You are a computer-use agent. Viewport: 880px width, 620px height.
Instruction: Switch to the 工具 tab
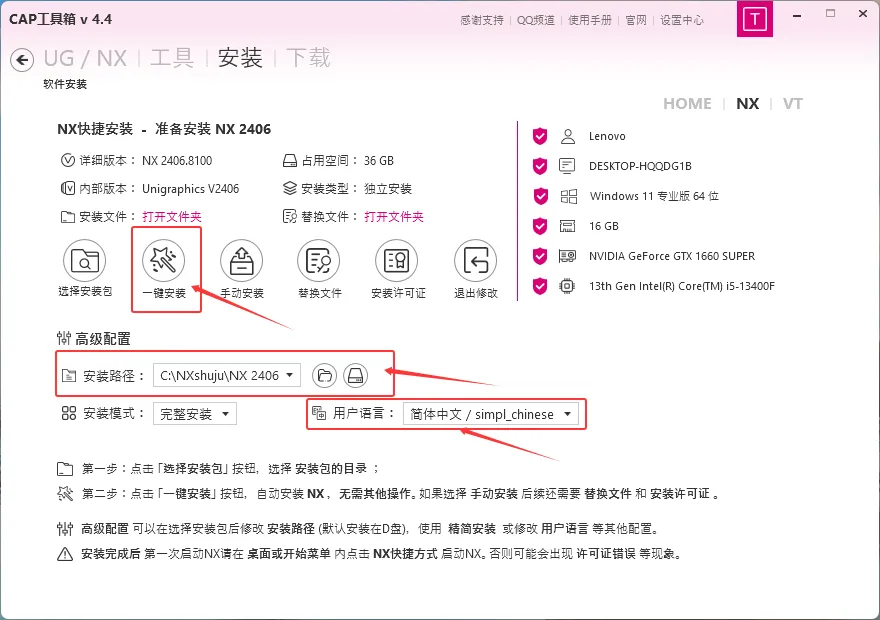(x=172, y=58)
